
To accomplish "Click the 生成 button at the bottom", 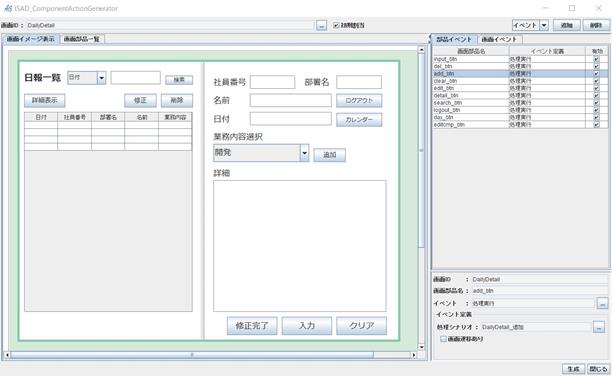I will [x=573, y=369].
